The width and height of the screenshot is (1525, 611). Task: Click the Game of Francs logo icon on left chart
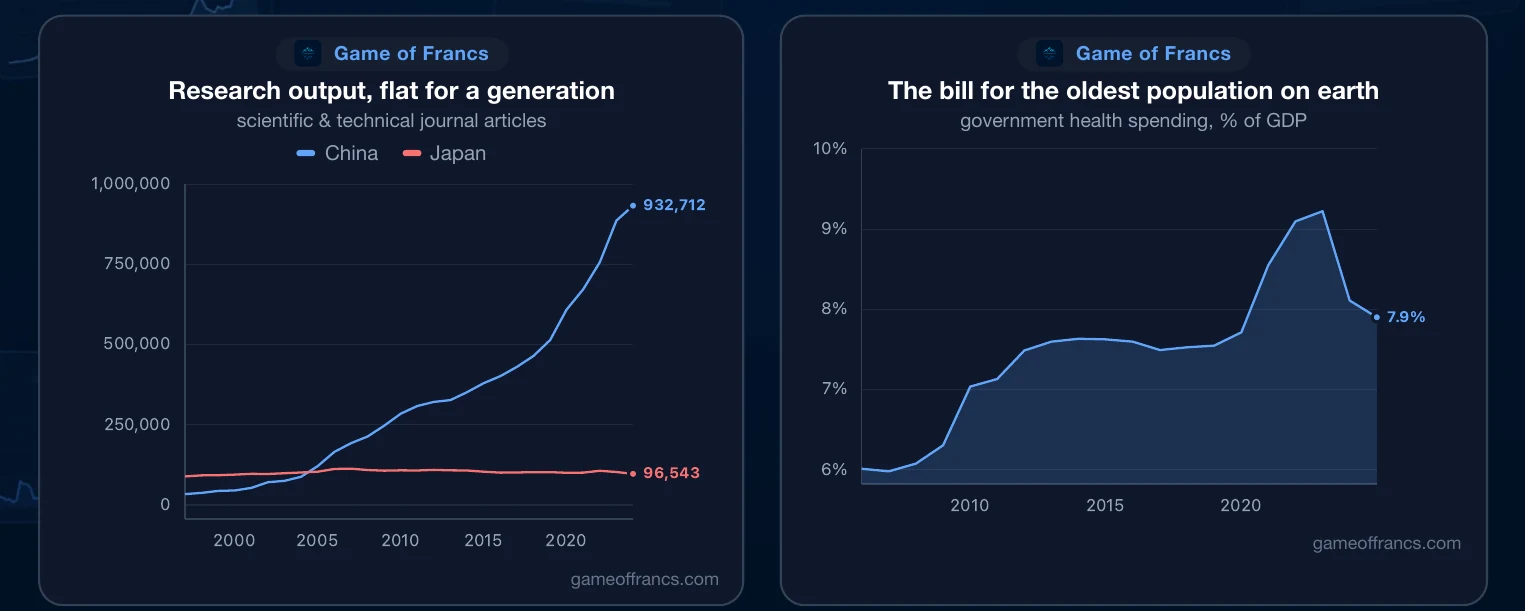[308, 53]
